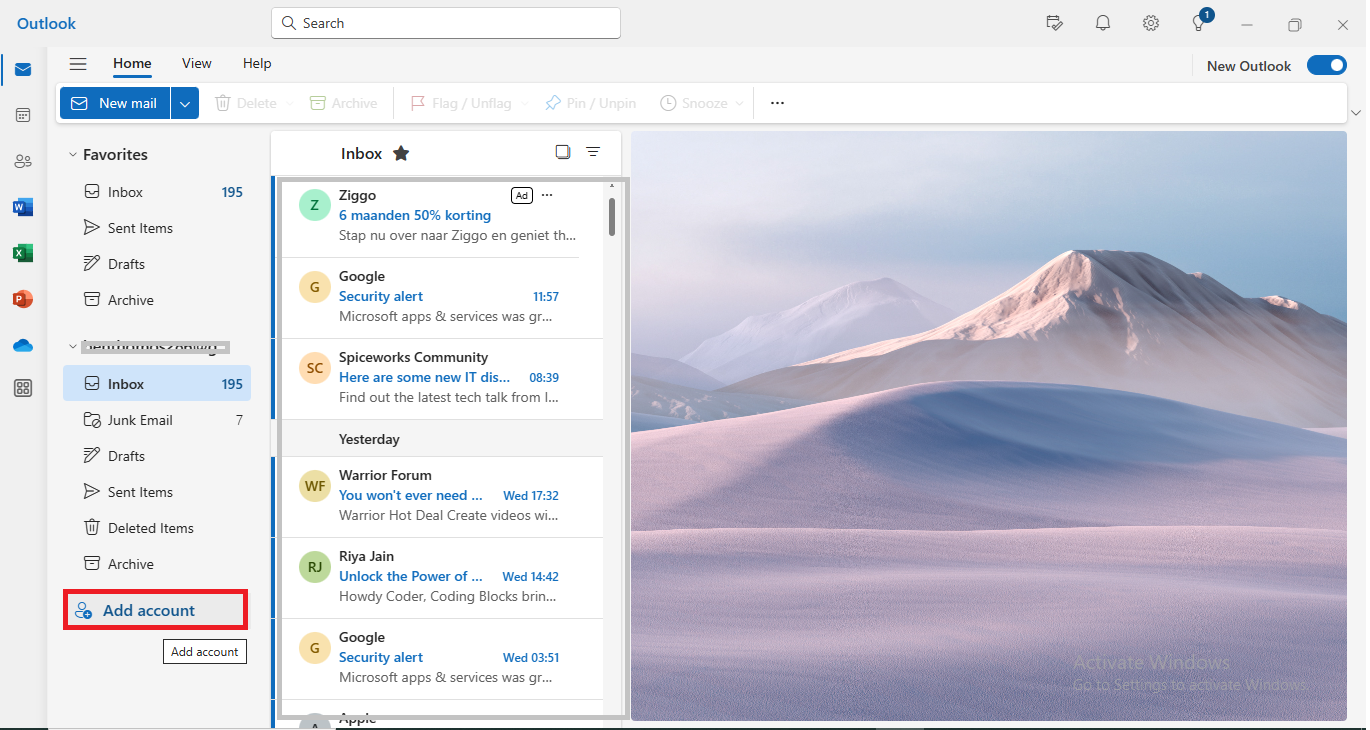Open OneDrive cloud icon
This screenshot has width=1370, height=730.
point(23,345)
